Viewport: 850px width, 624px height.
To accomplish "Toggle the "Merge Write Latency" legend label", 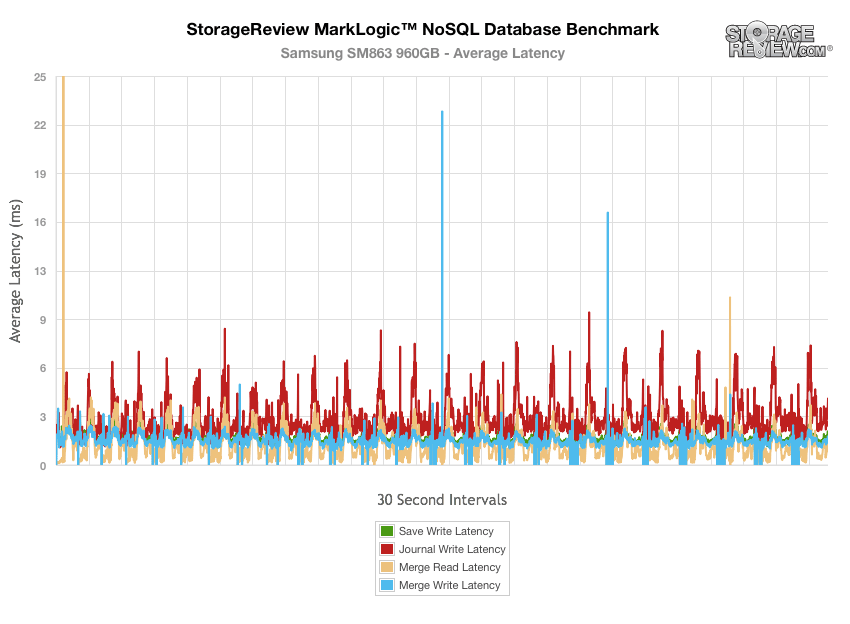I will 449,585.
